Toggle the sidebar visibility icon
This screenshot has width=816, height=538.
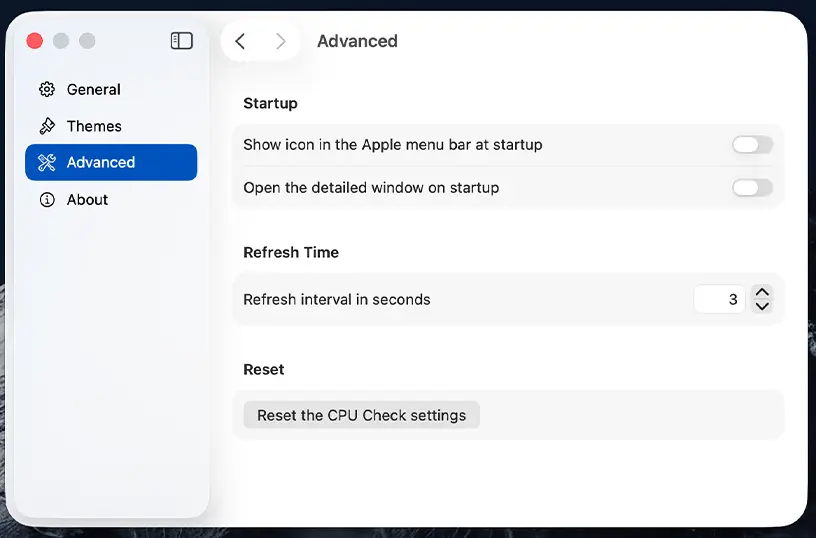click(181, 41)
